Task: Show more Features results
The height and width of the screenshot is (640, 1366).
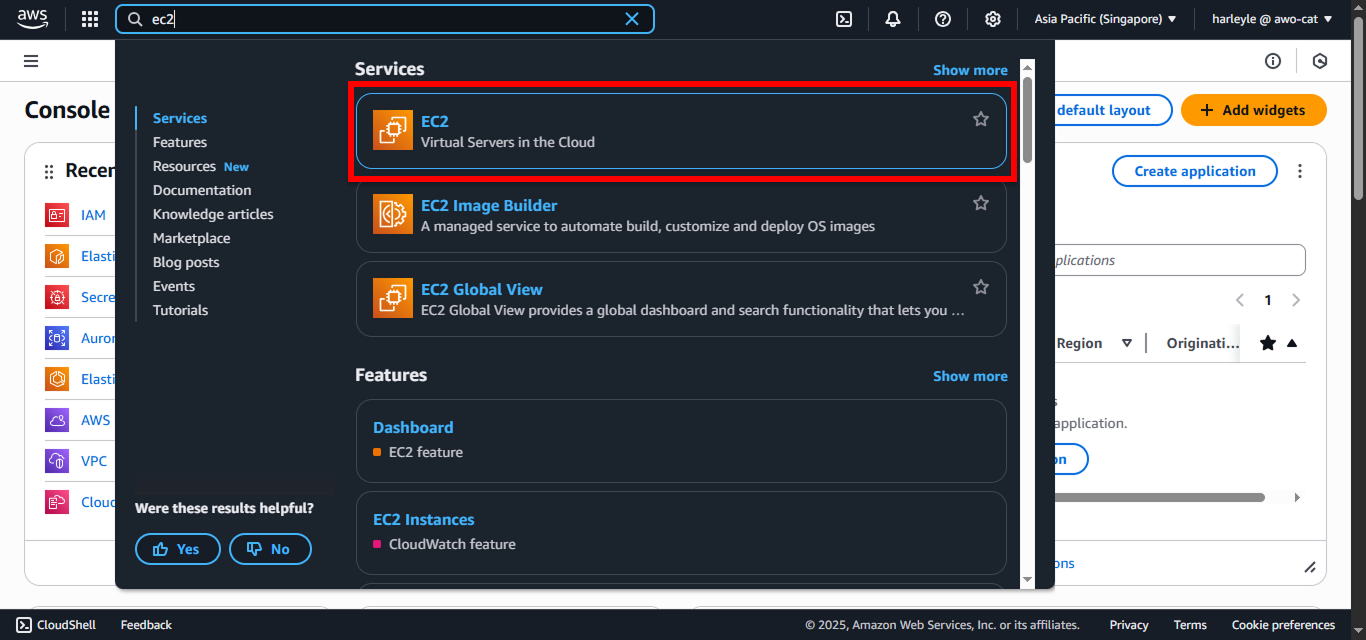Action: (x=970, y=376)
